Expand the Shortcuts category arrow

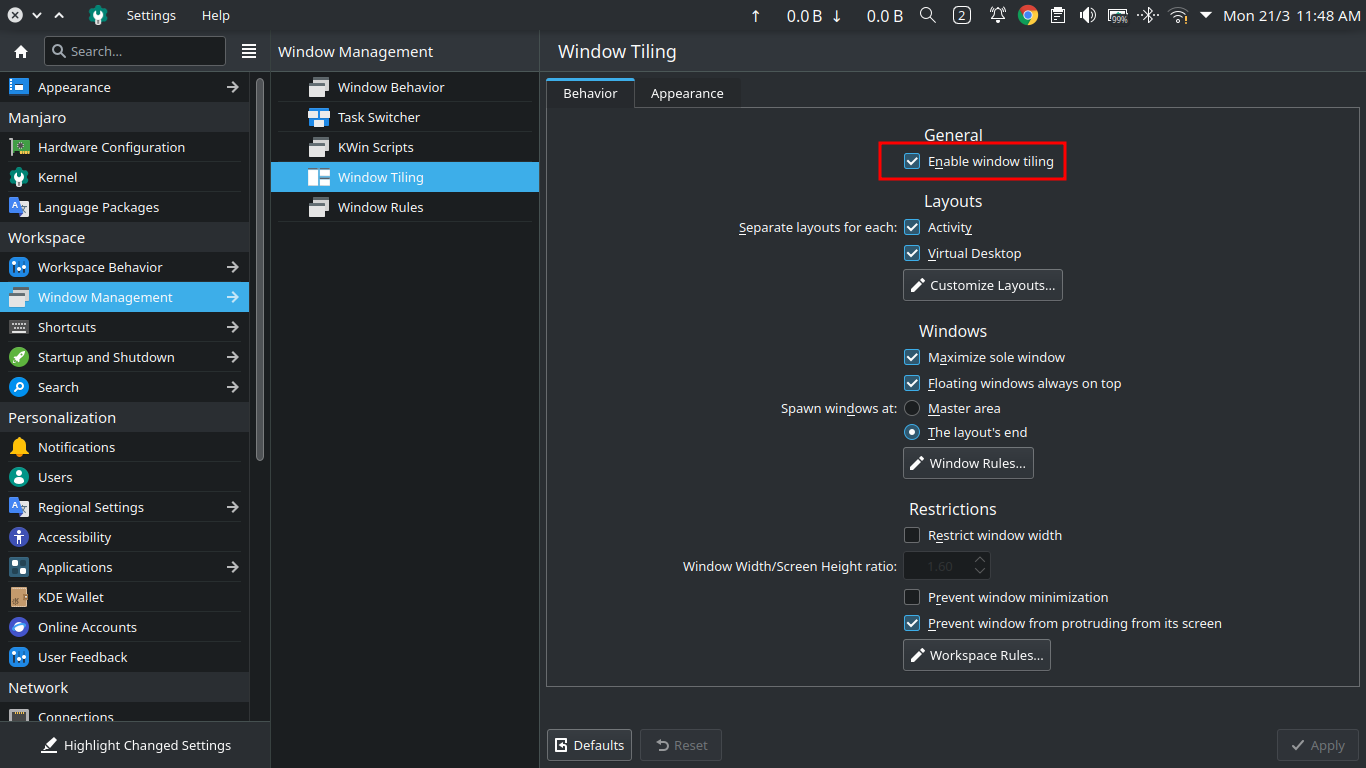point(233,327)
